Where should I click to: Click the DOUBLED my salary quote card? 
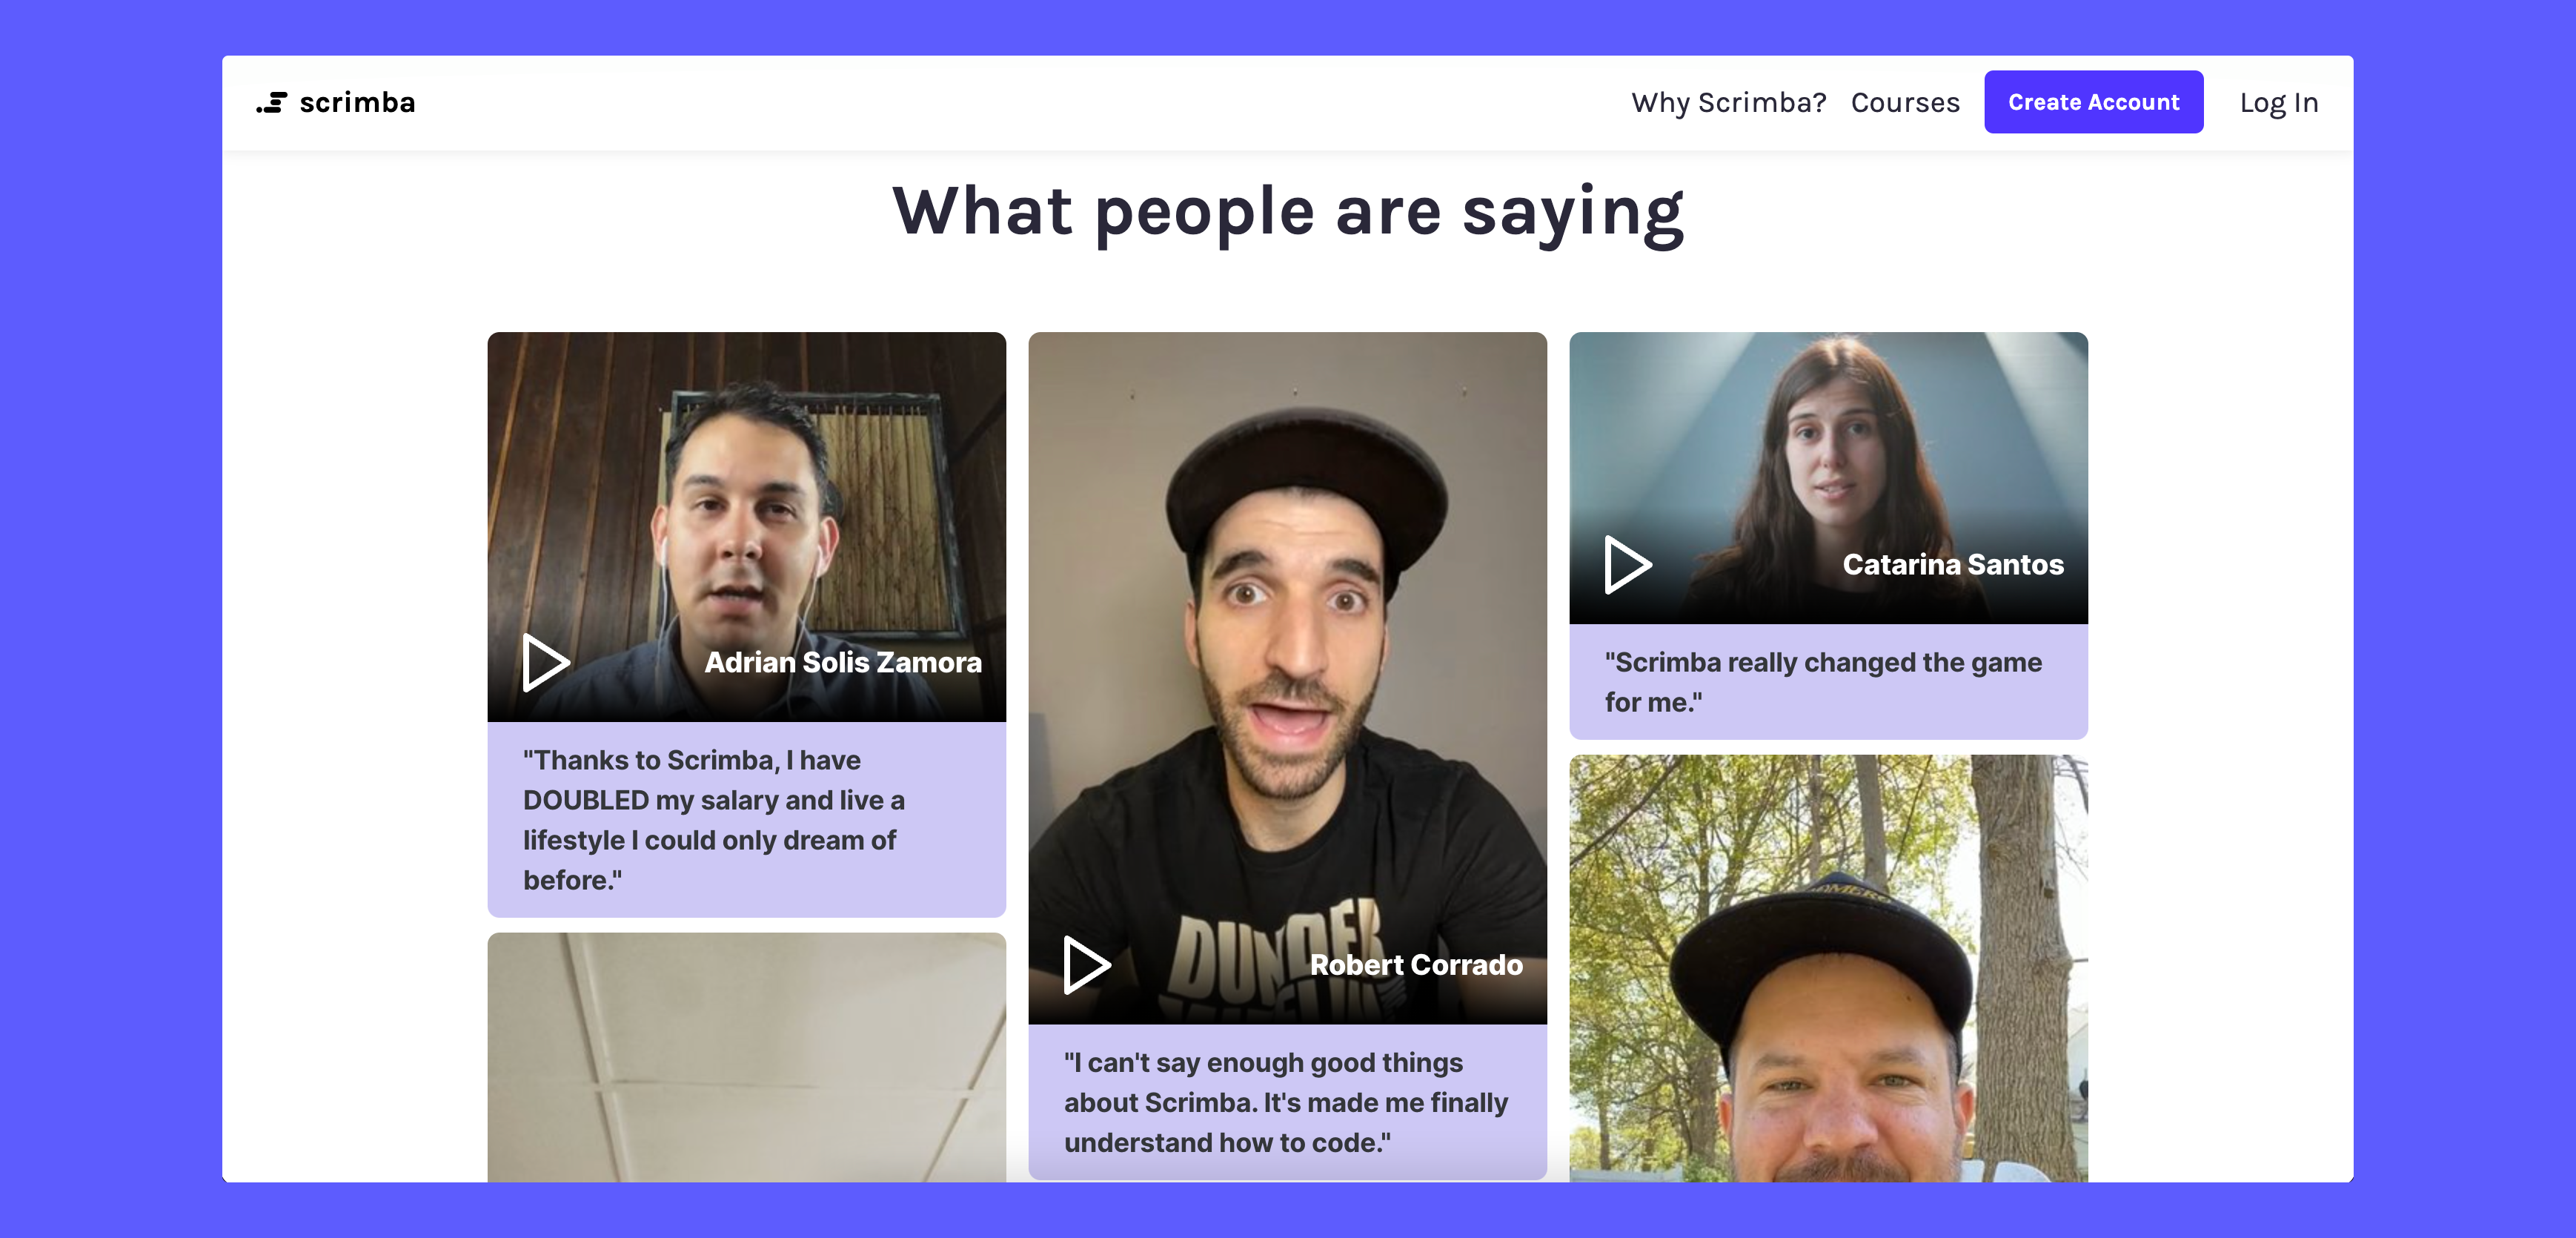(746, 820)
